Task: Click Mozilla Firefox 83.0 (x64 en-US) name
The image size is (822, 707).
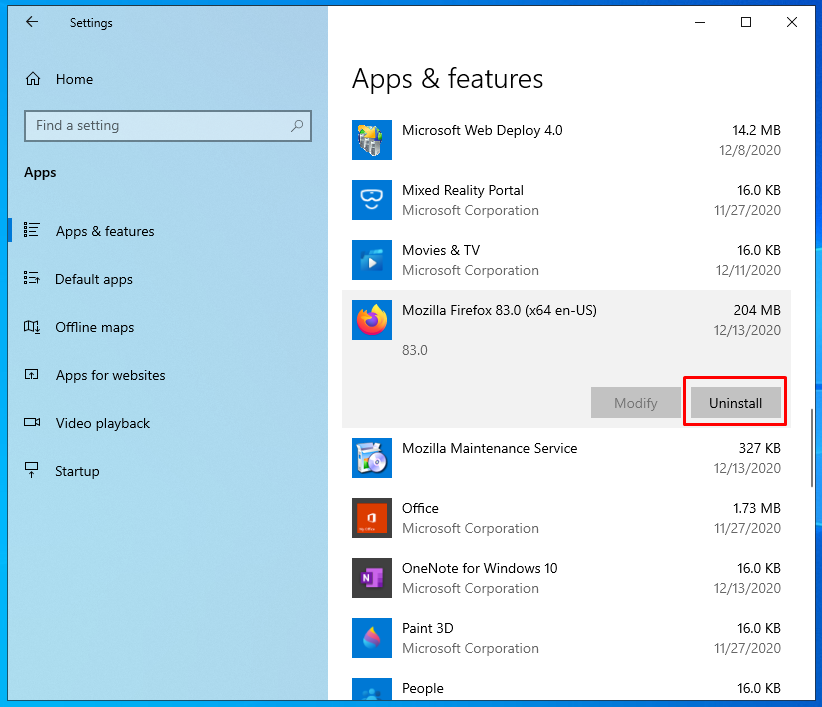Action: point(499,310)
